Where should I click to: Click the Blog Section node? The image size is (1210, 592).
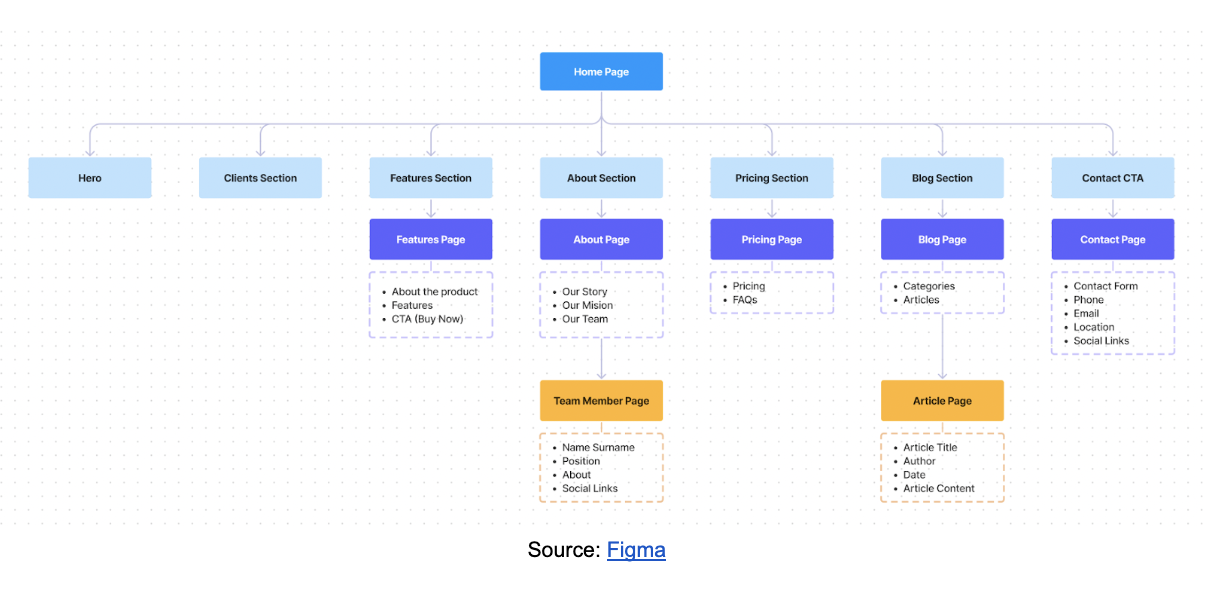942,178
